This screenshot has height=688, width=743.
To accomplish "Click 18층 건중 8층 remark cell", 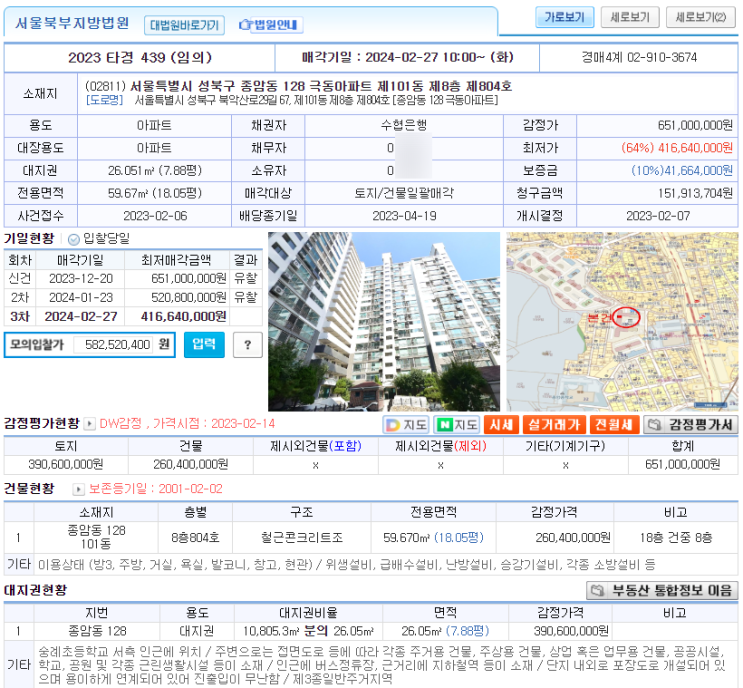I will (x=676, y=538).
